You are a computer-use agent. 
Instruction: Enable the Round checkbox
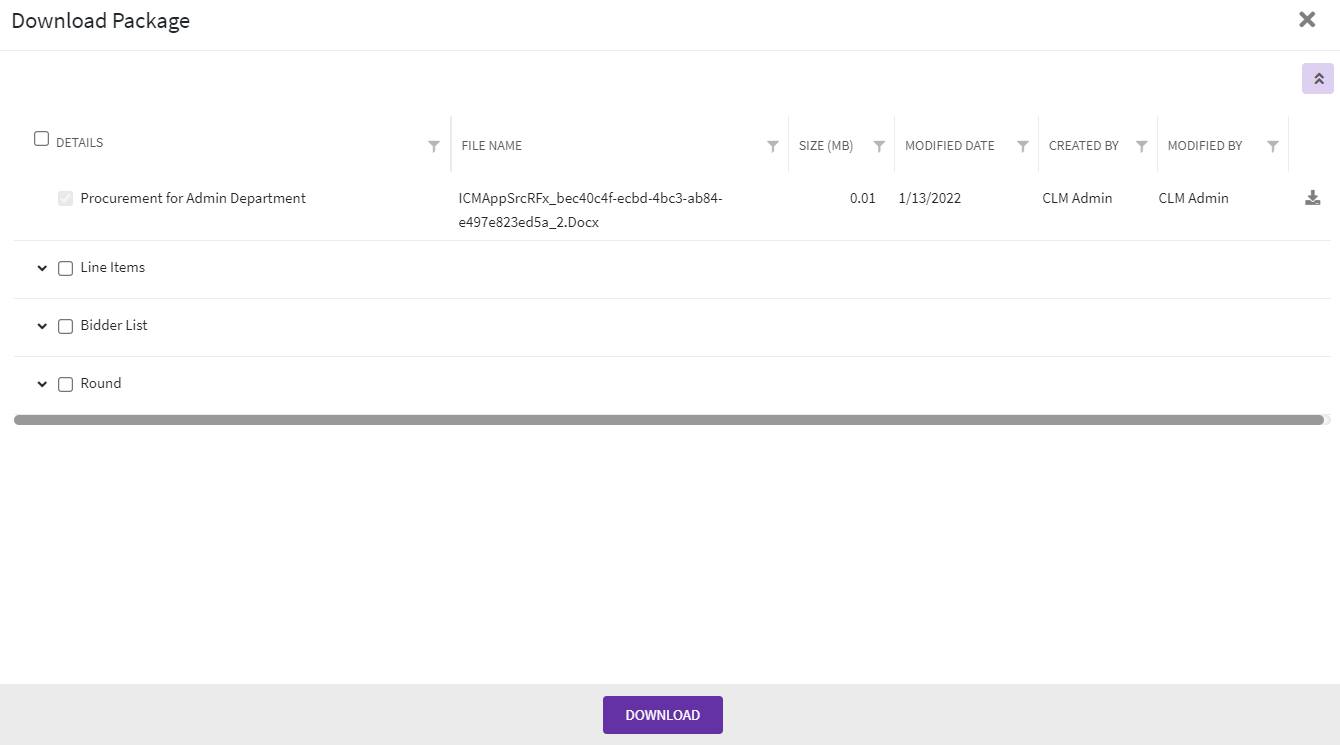point(66,384)
